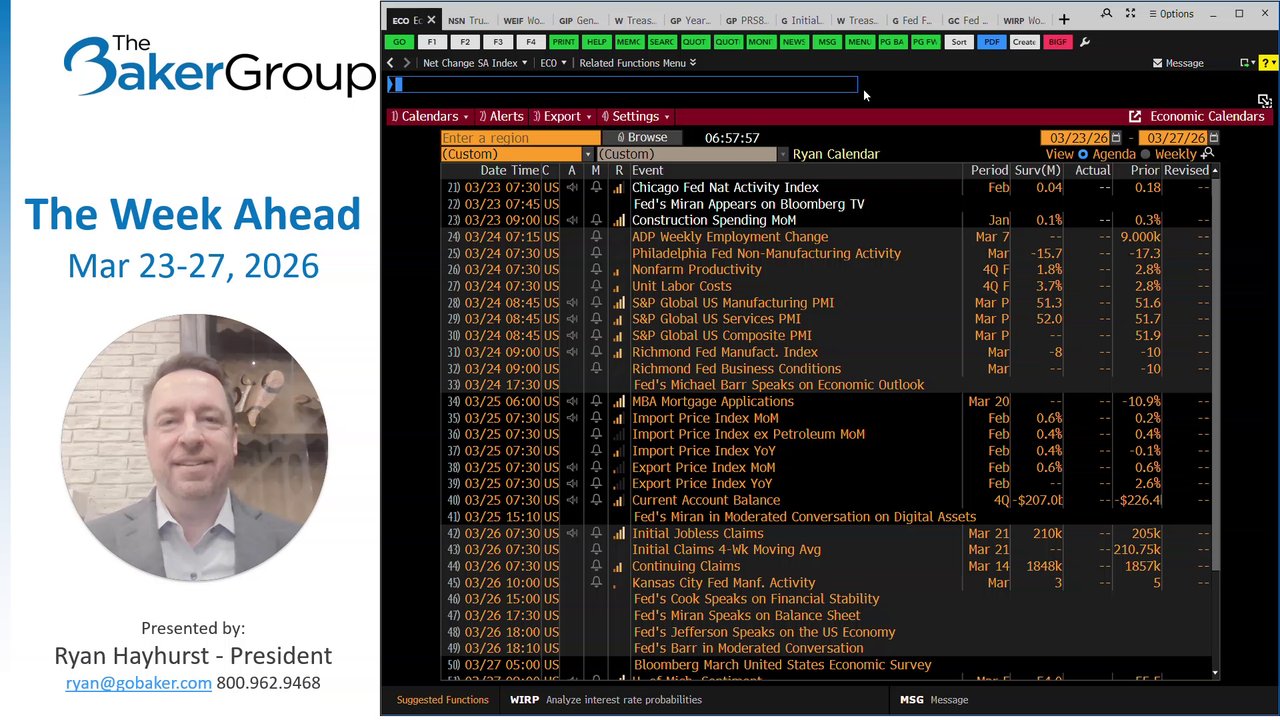Open the Alerts menu item
Viewport: 1280px width, 720px height.
[501, 116]
